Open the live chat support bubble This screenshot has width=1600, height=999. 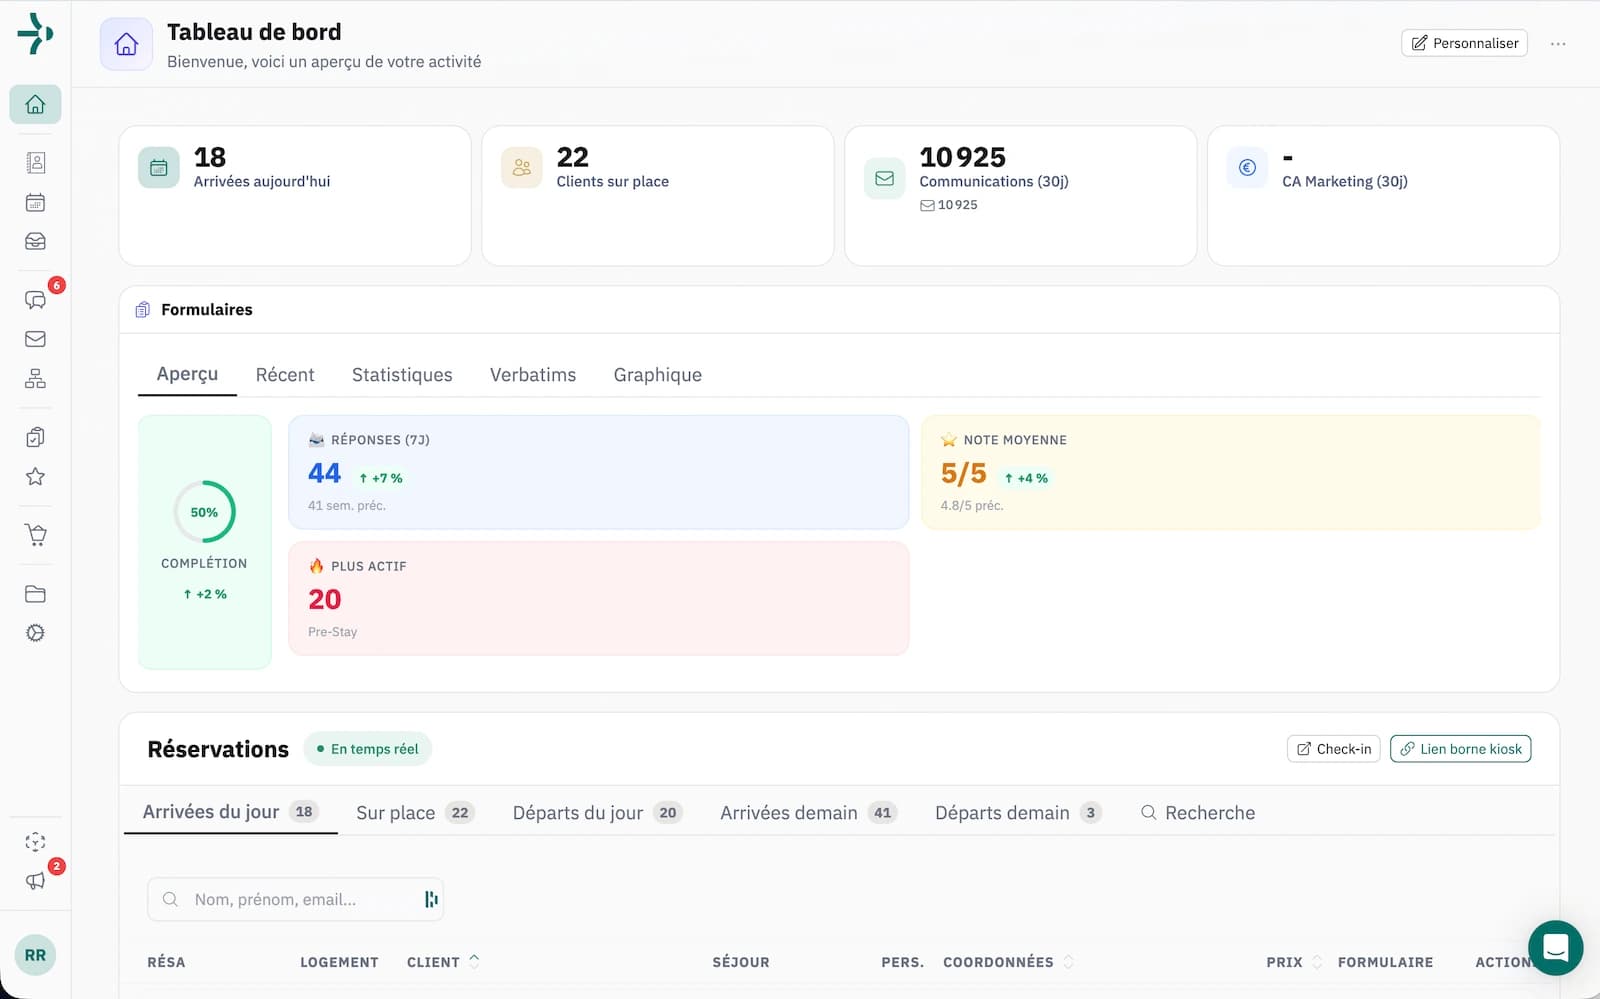coord(1555,947)
